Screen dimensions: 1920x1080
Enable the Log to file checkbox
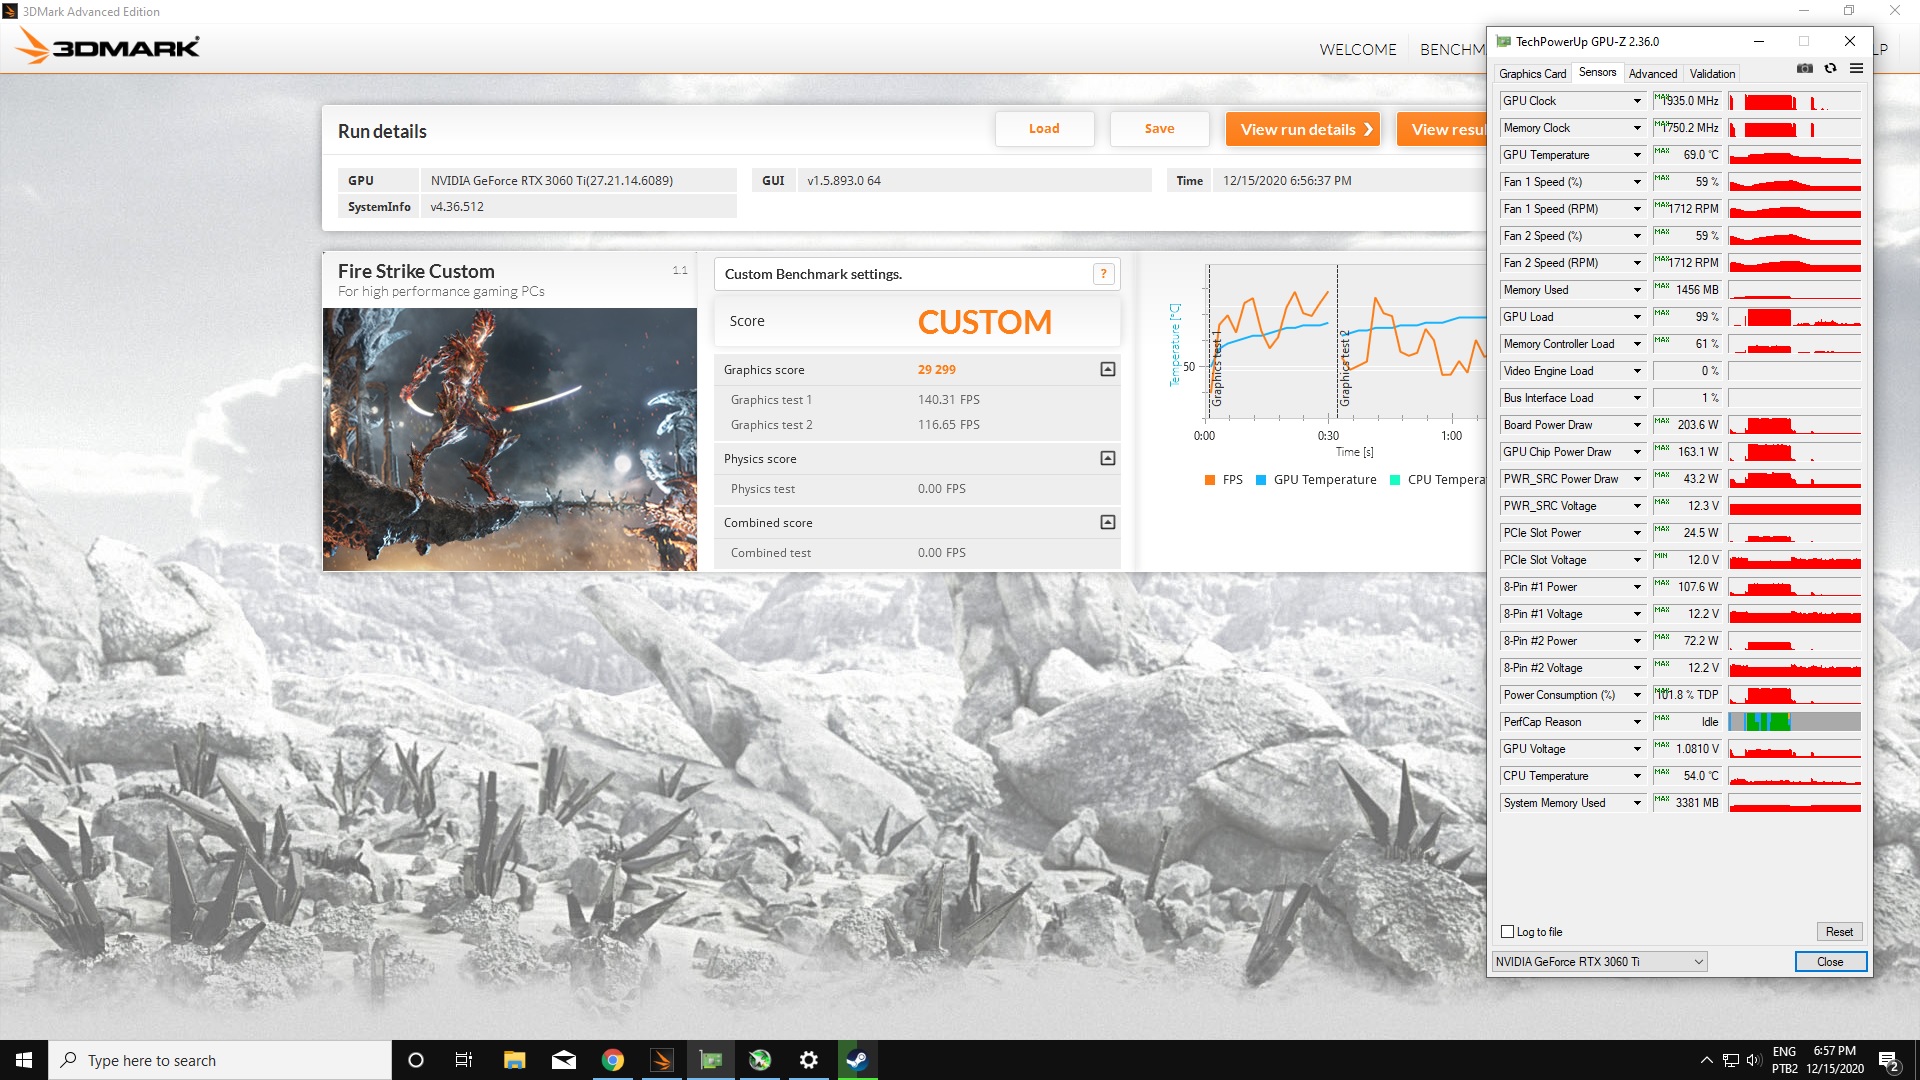1508,932
